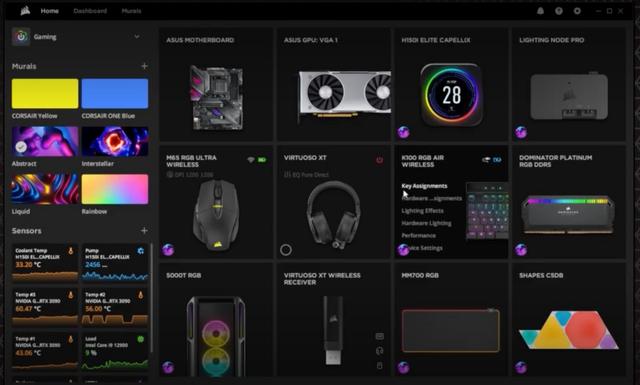Image resolution: width=640 pixels, height=385 pixels.
Task: Click the K100 Air wireless connection icon
Action: (x=486, y=160)
